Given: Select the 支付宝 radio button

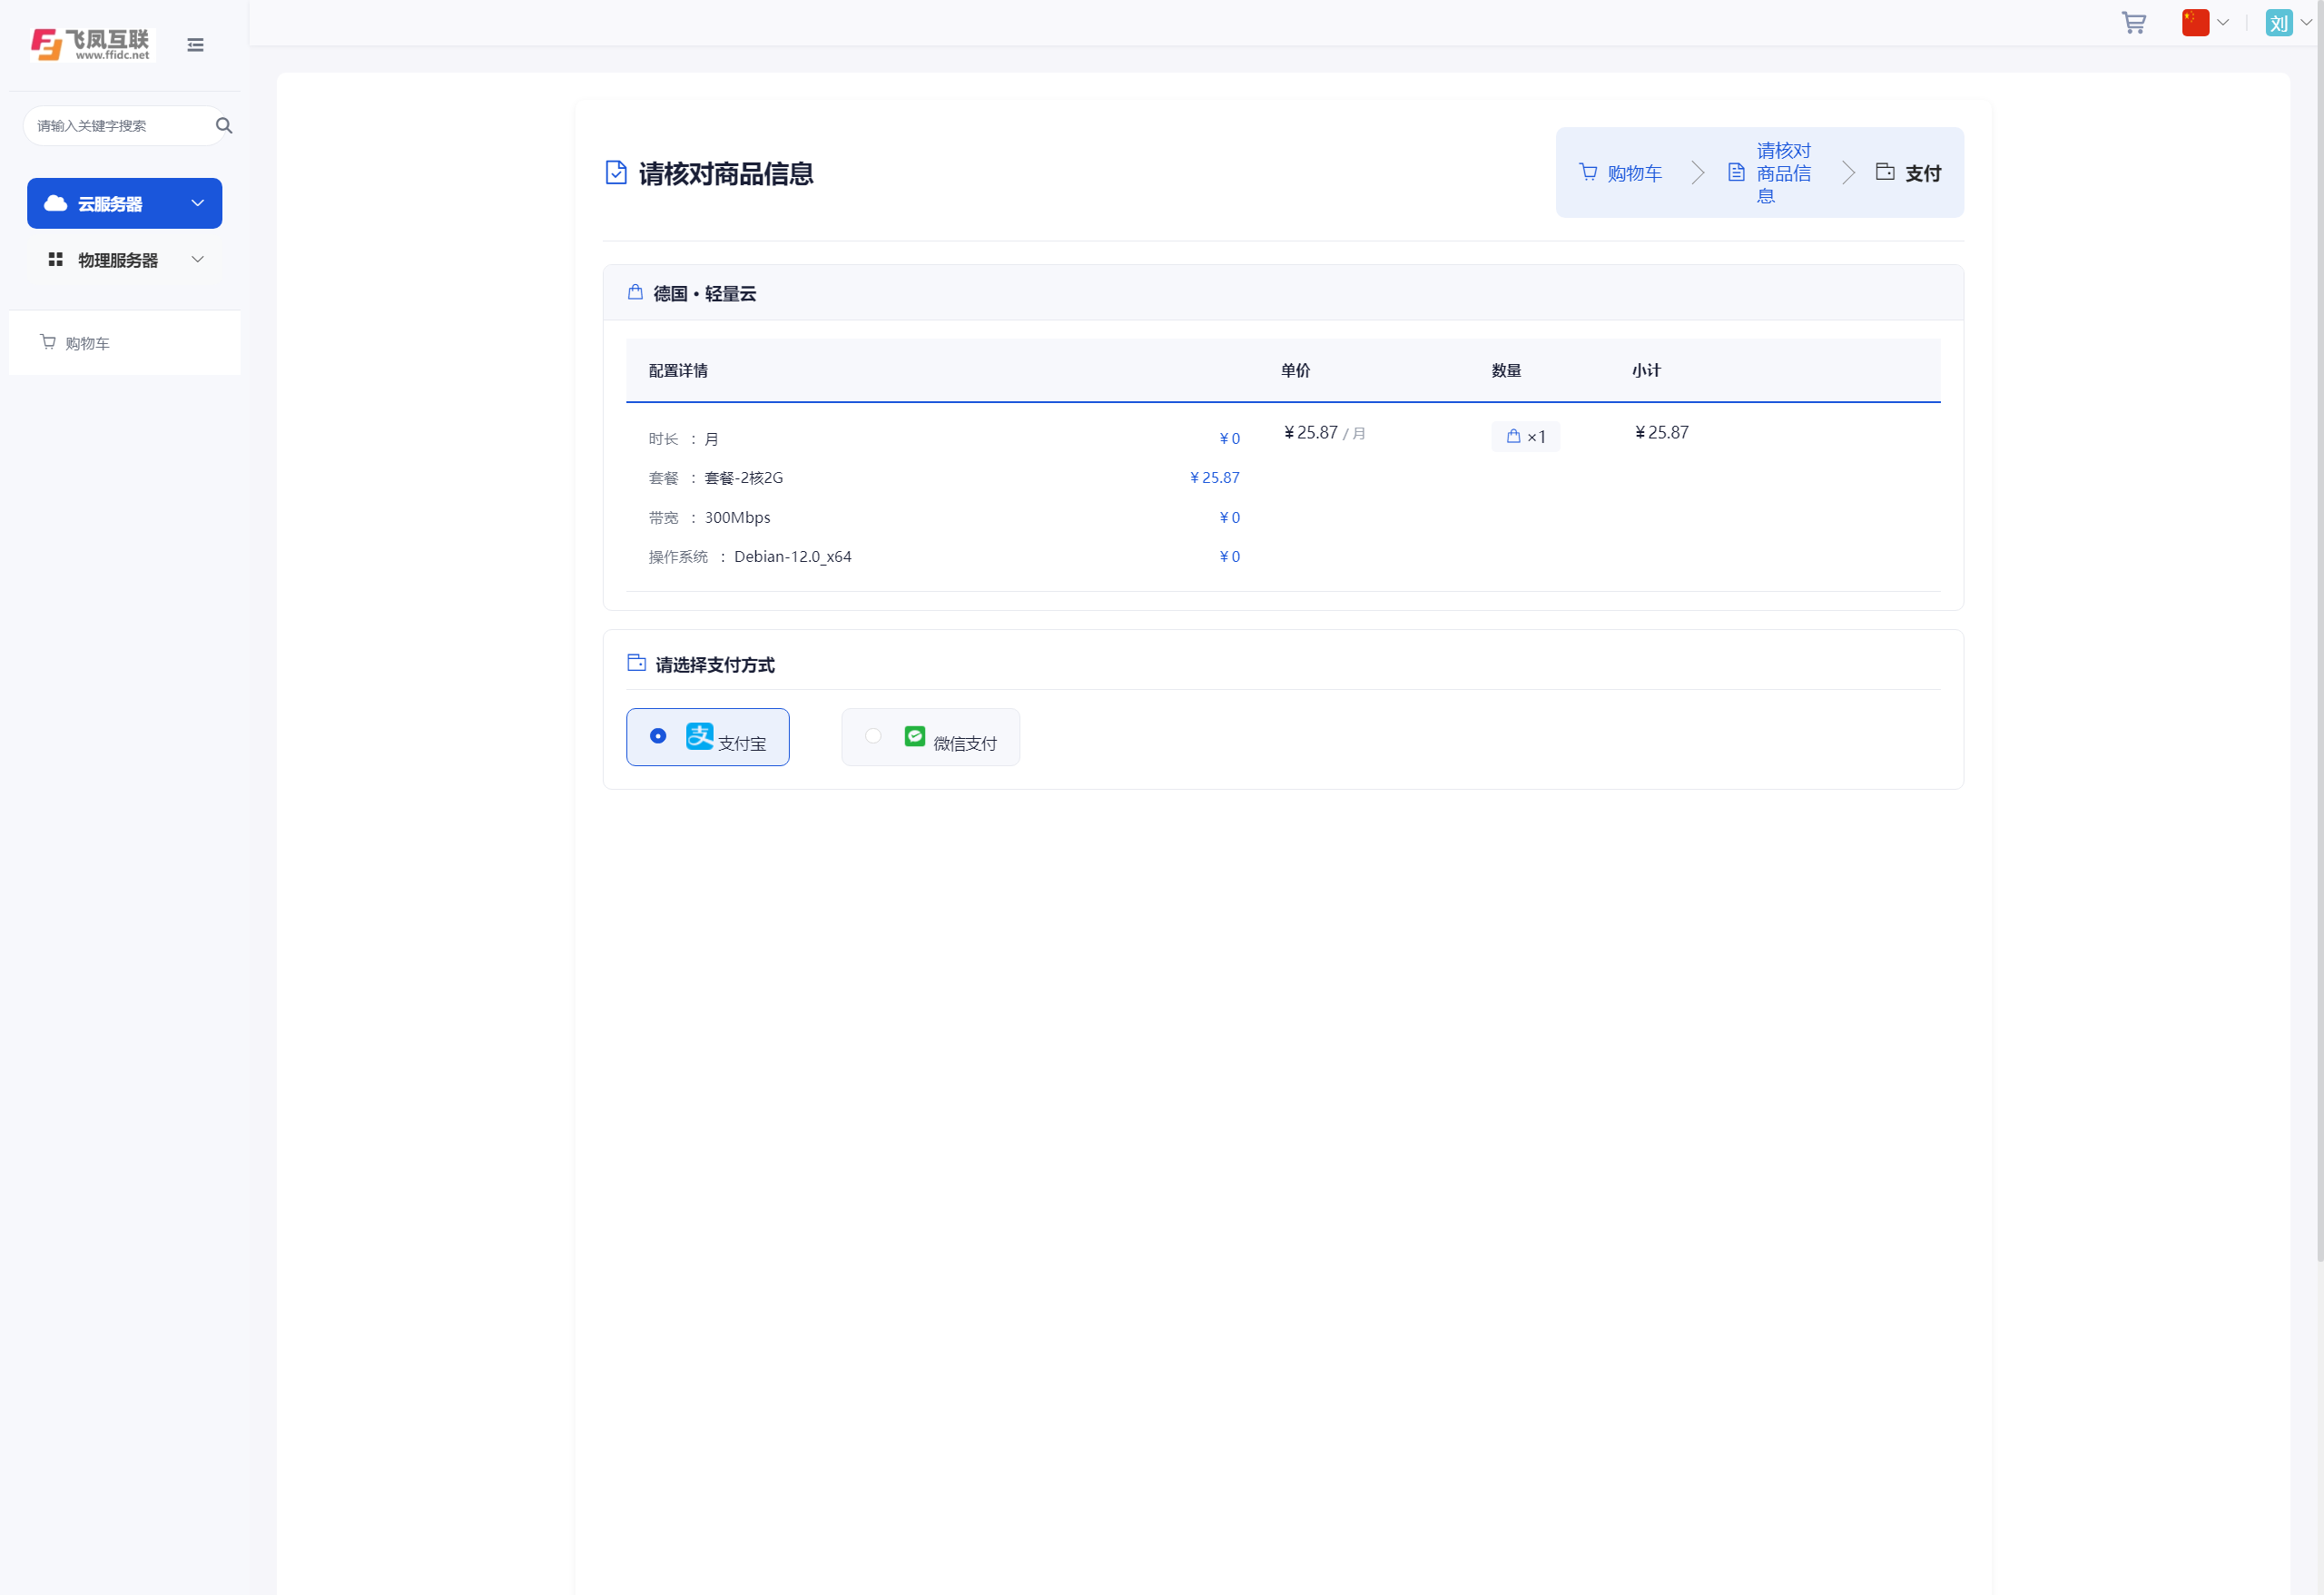Looking at the screenshot, I should tap(658, 736).
